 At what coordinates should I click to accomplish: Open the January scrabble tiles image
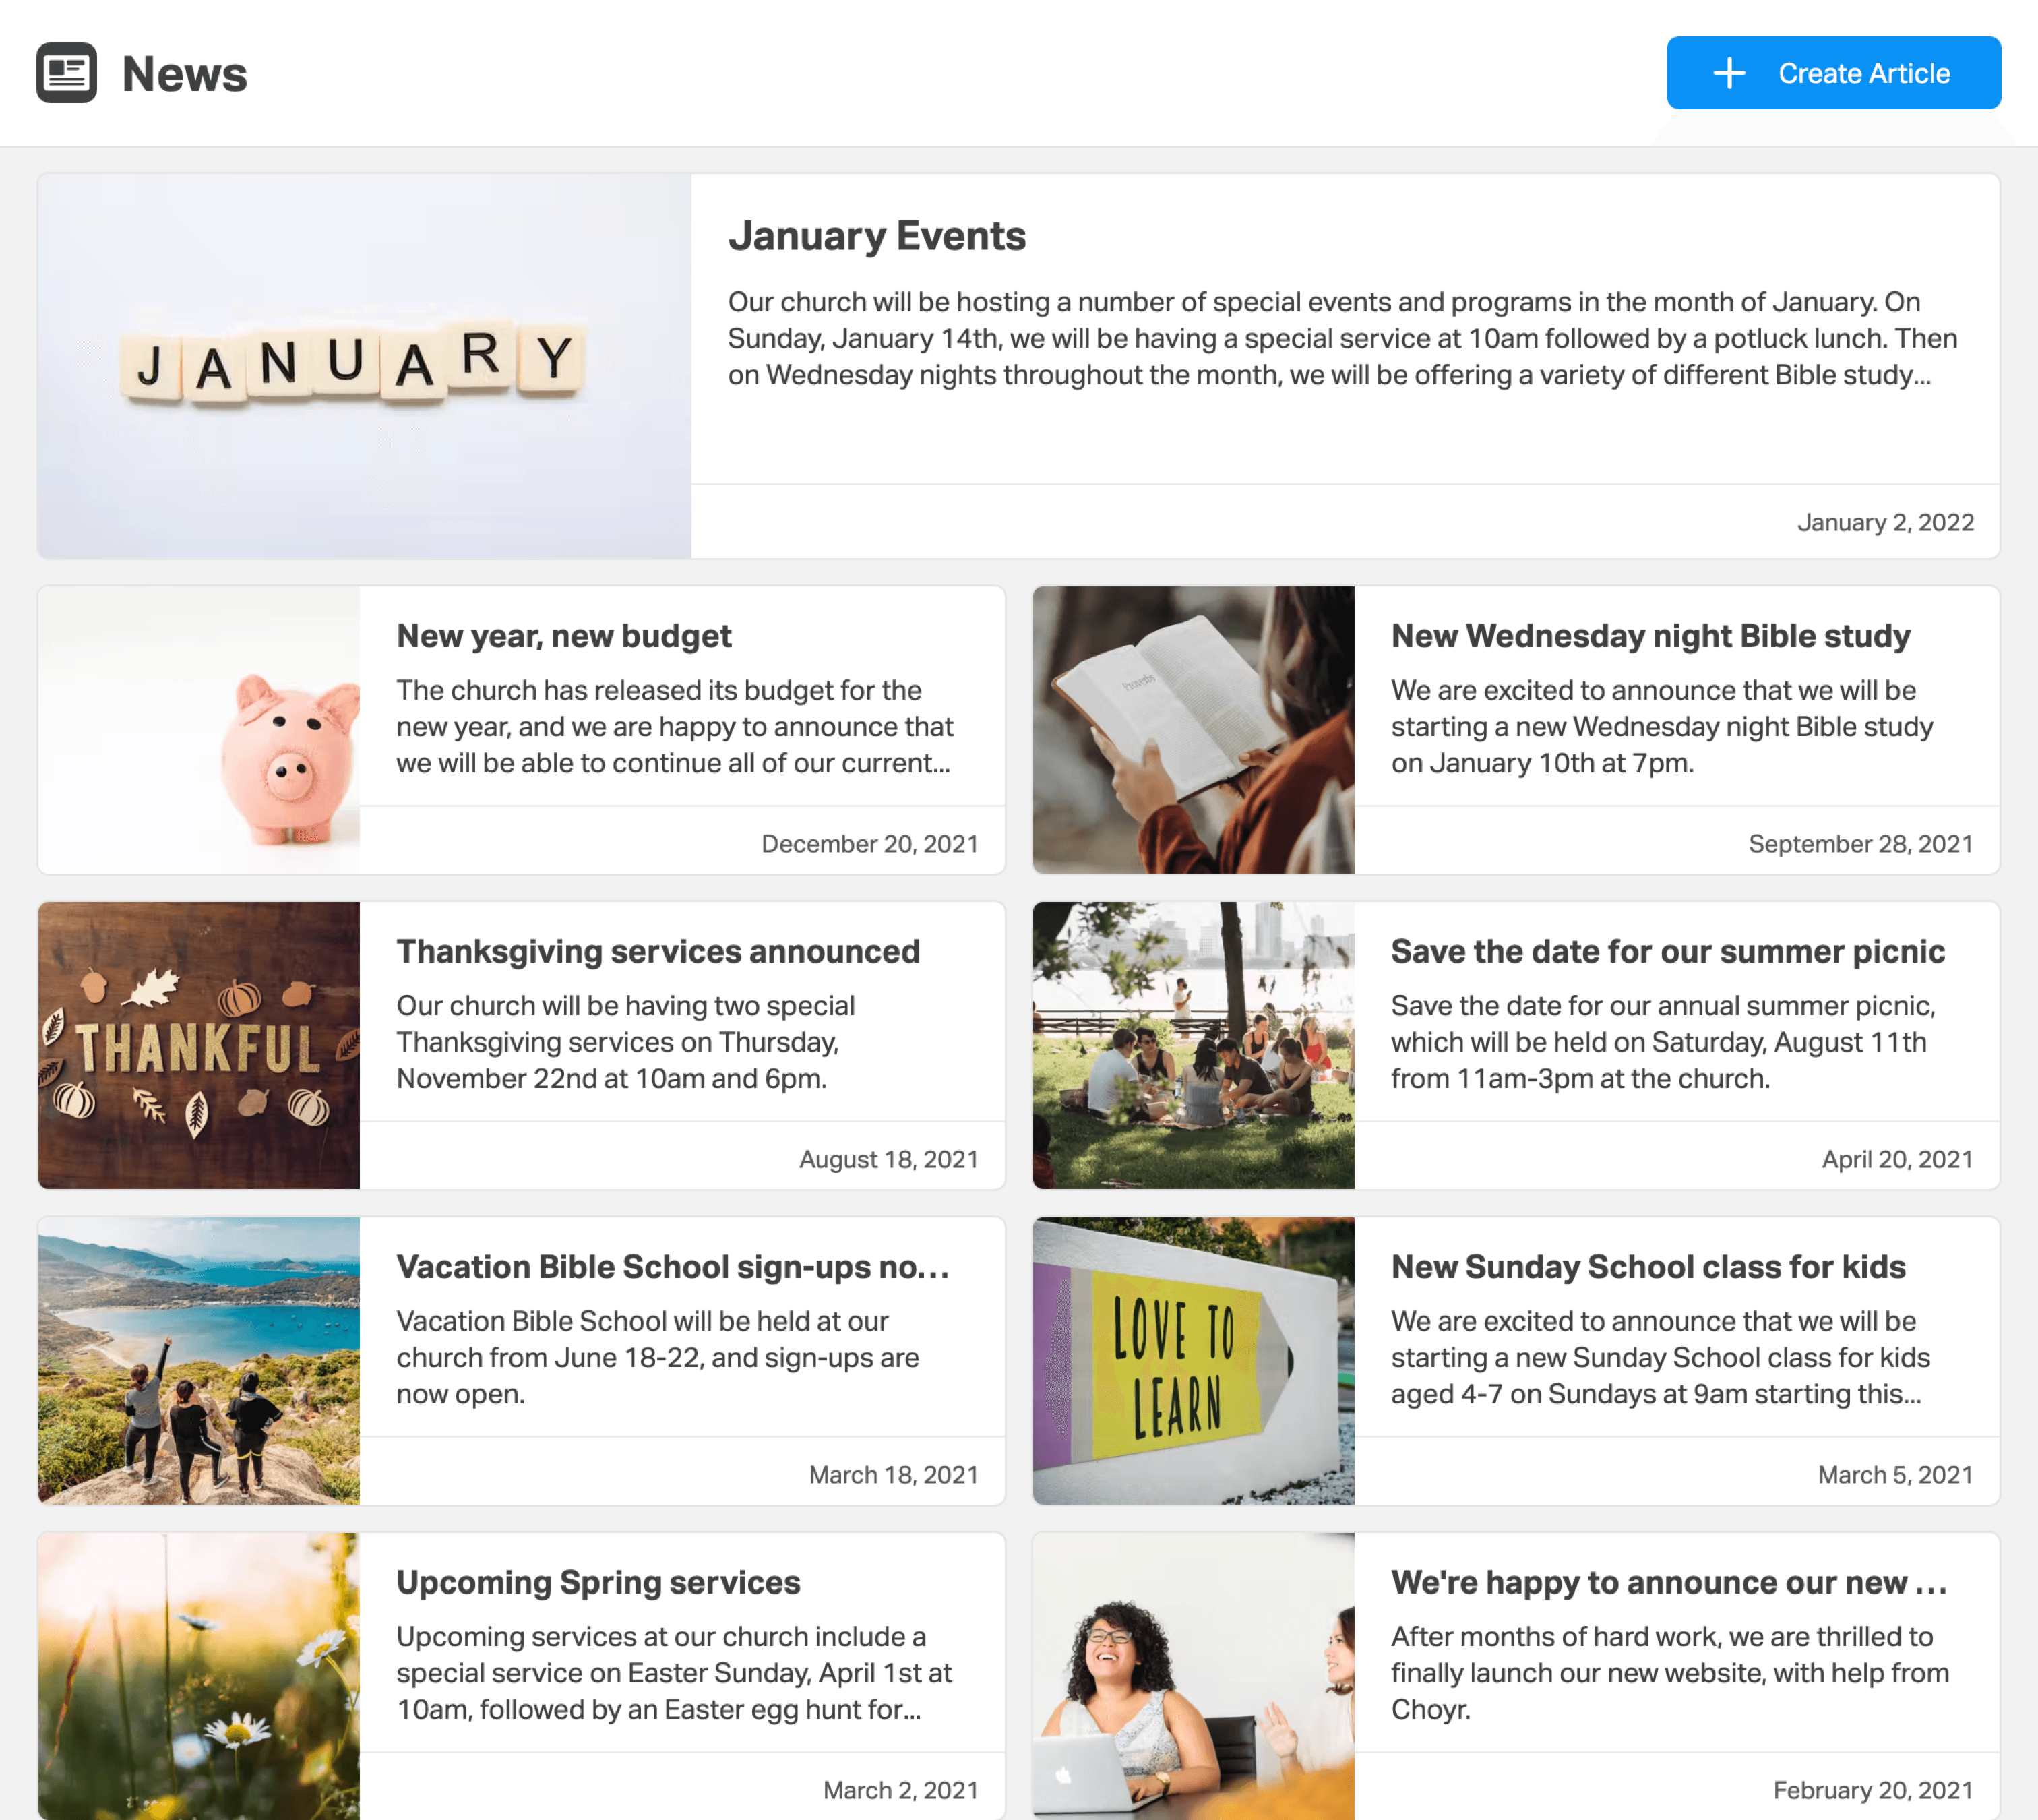click(x=364, y=366)
